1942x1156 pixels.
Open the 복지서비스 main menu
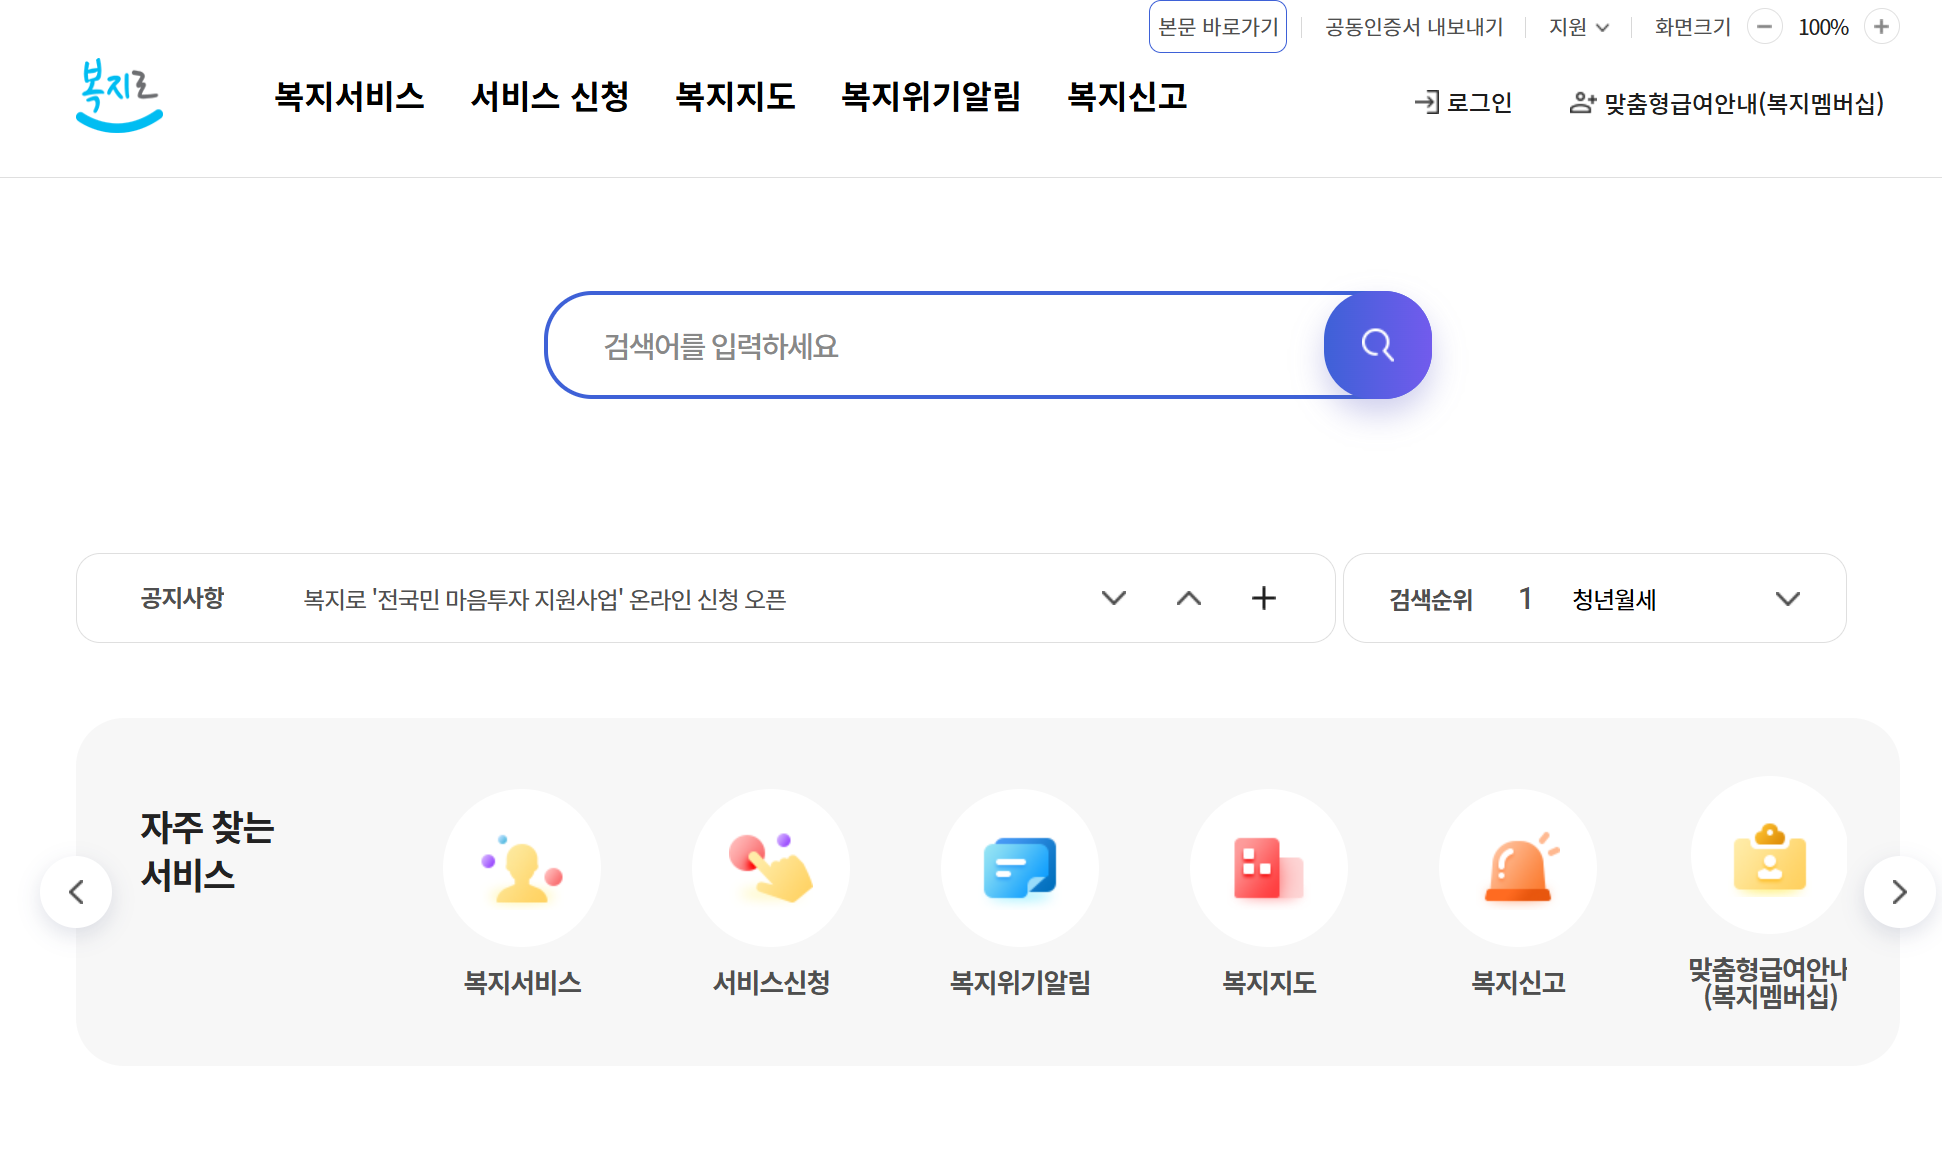click(x=349, y=97)
